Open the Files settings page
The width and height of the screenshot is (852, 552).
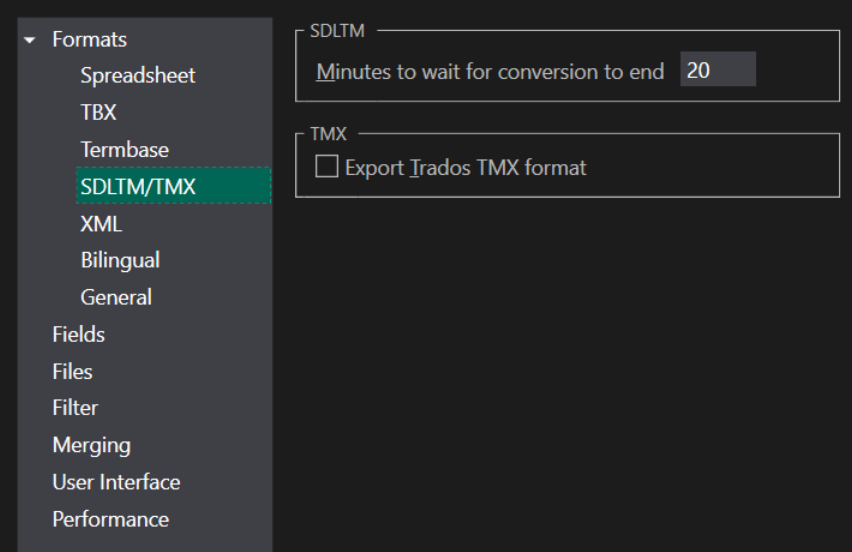pyautogui.click(x=72, y=372)
